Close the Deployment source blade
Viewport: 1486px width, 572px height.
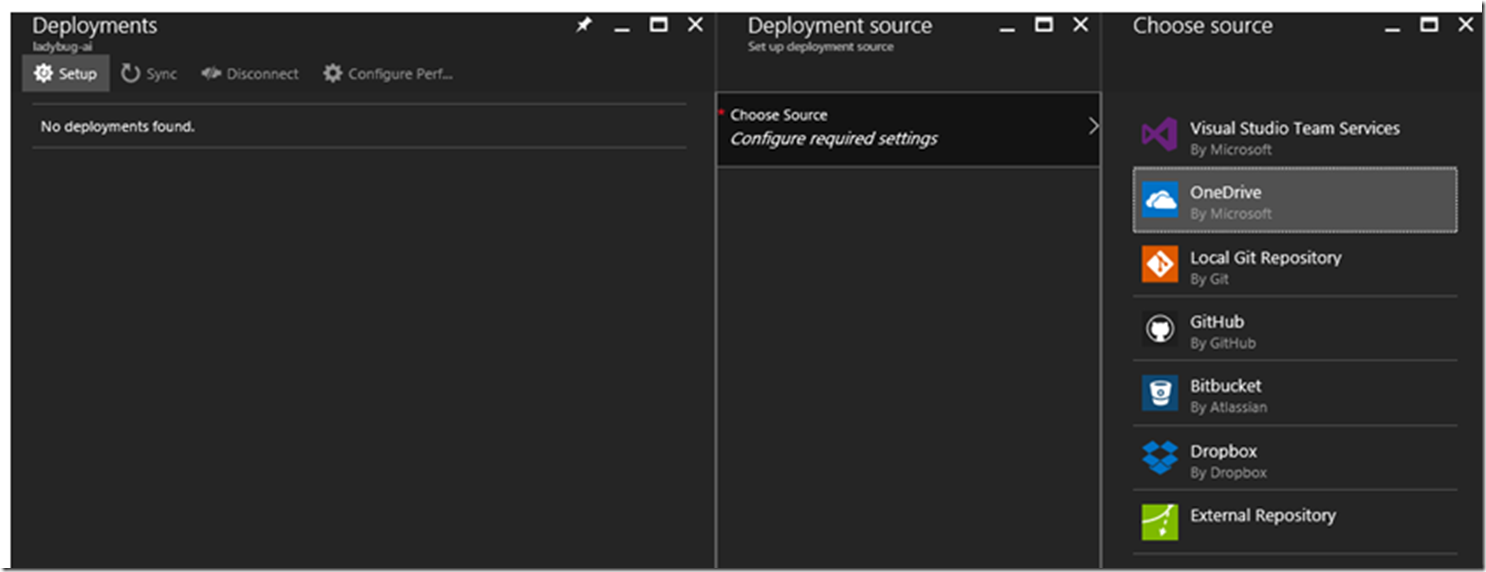click(x=1081, y=25)
